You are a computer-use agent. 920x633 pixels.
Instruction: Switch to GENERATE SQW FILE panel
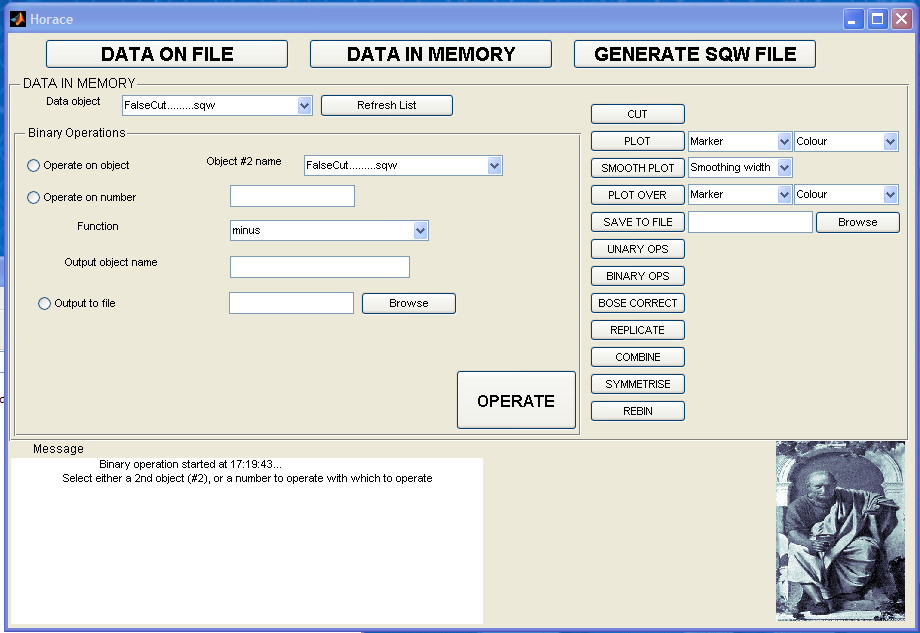pyautogui.click(x=695, y=54)
